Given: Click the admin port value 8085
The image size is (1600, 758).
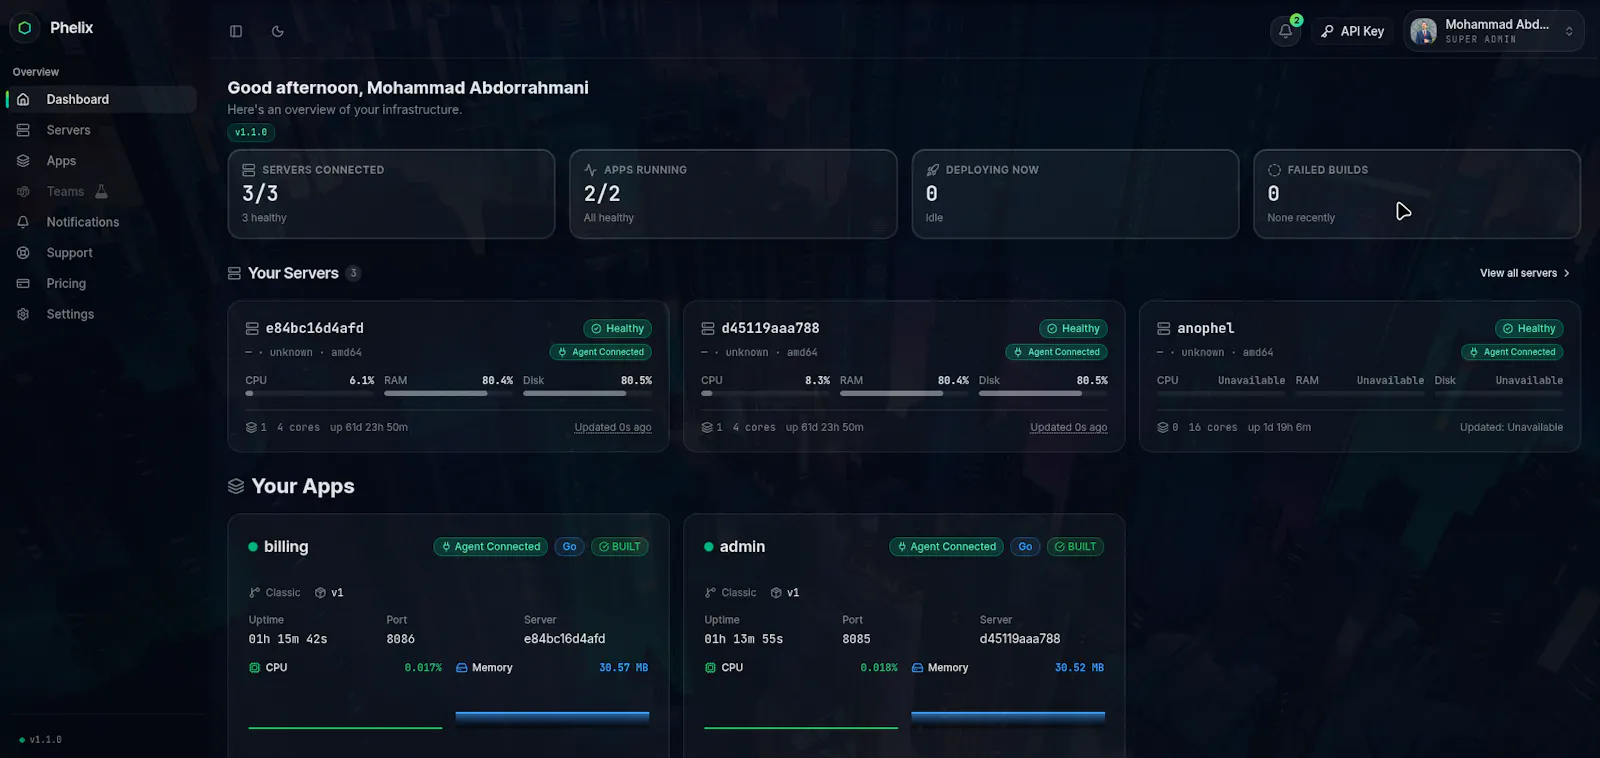Looking at the screenshot, I should 856,639.
